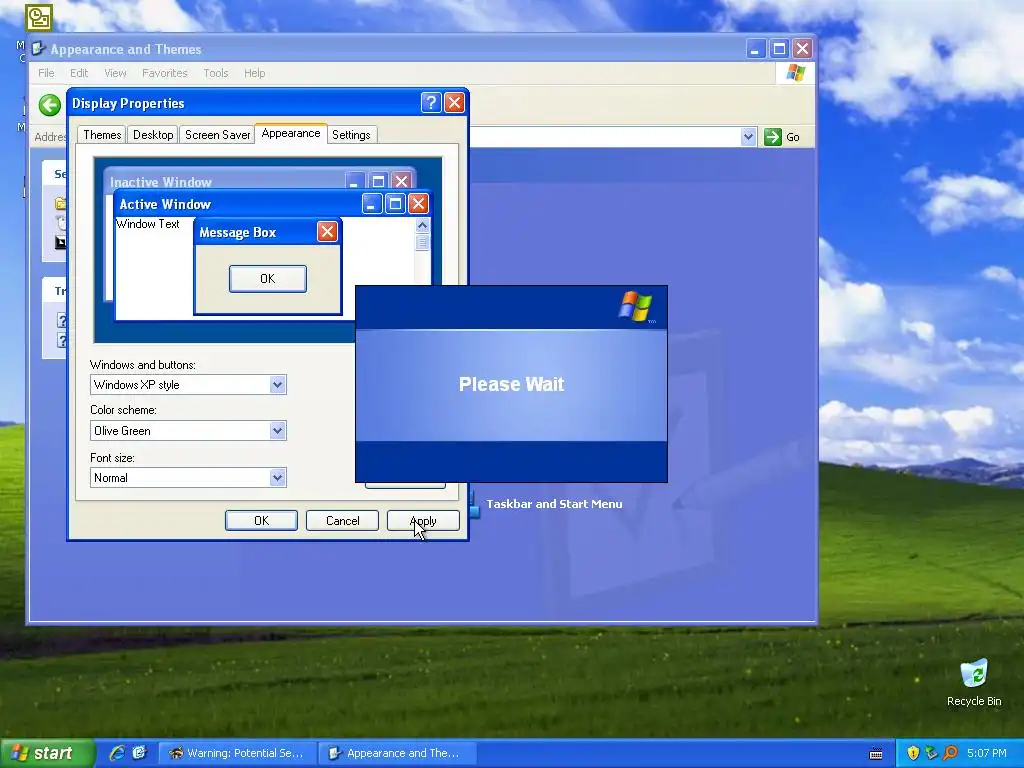Click the second Quick Launch icon beside Internet Explorer

click(139, 753)
